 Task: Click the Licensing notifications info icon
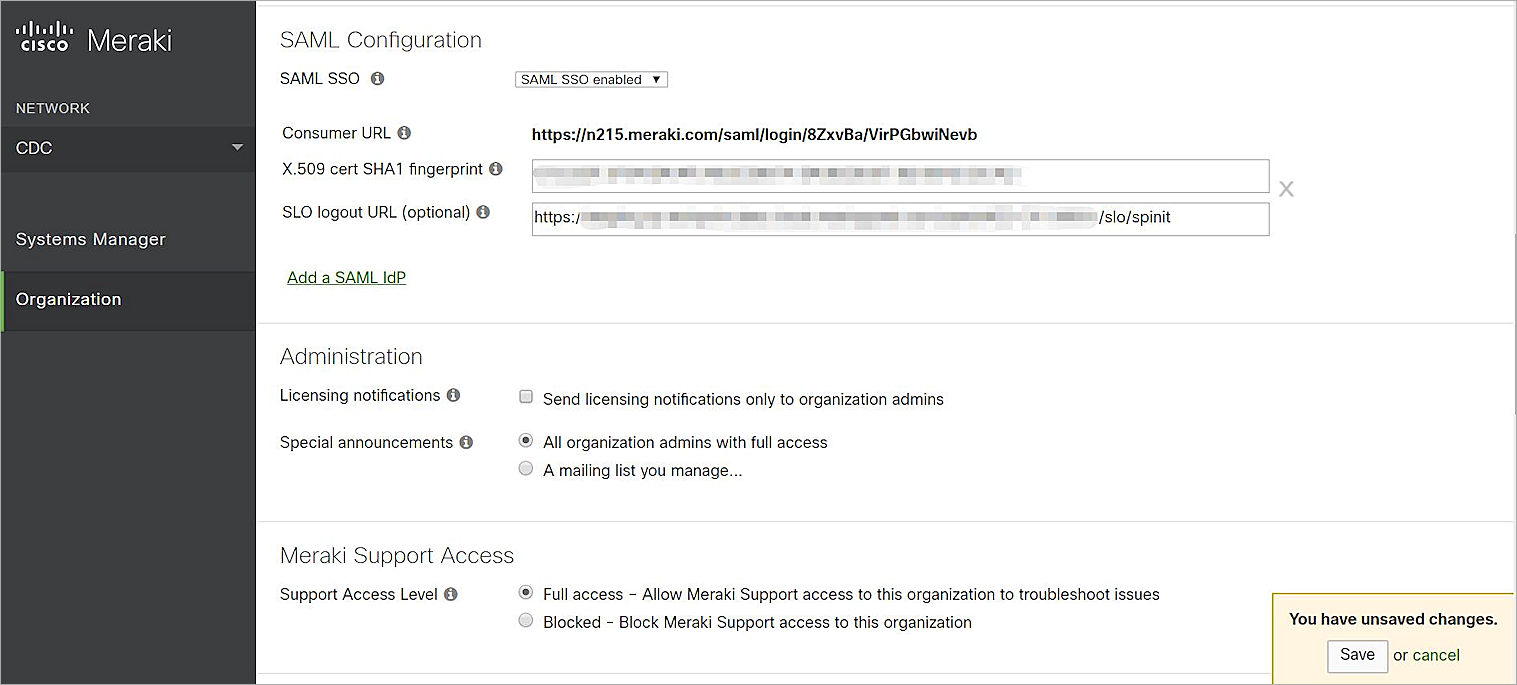coord(454,394)
